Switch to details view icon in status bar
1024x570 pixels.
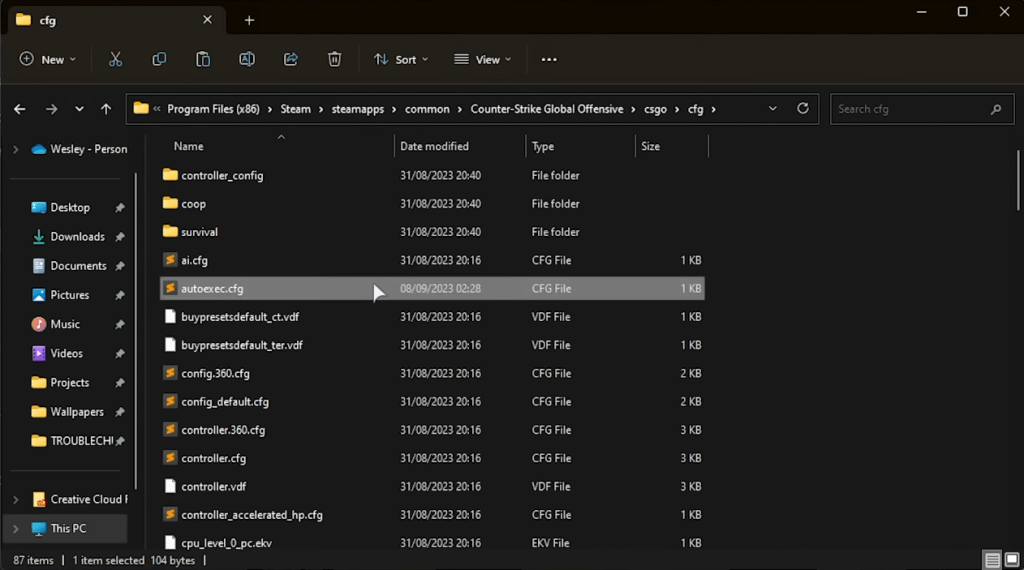click(992, 560)
